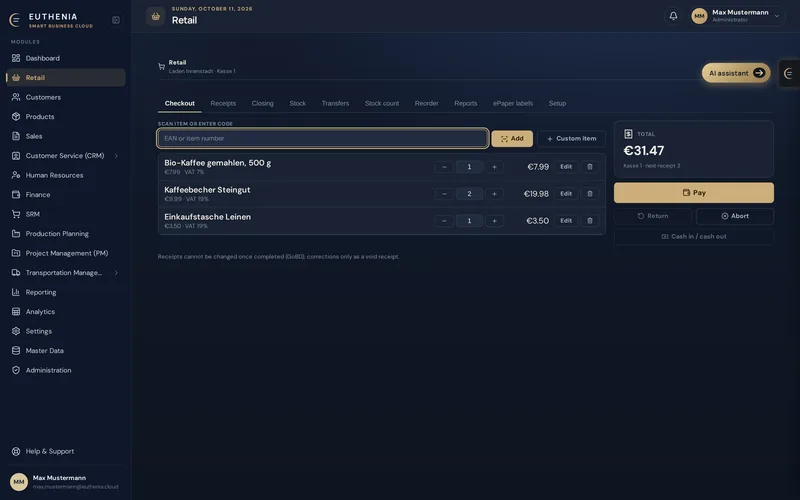Viewport: 800px width, 500px height.
Task: Add a Custom item
Action: pyautogui.click(x=571, y=139)
